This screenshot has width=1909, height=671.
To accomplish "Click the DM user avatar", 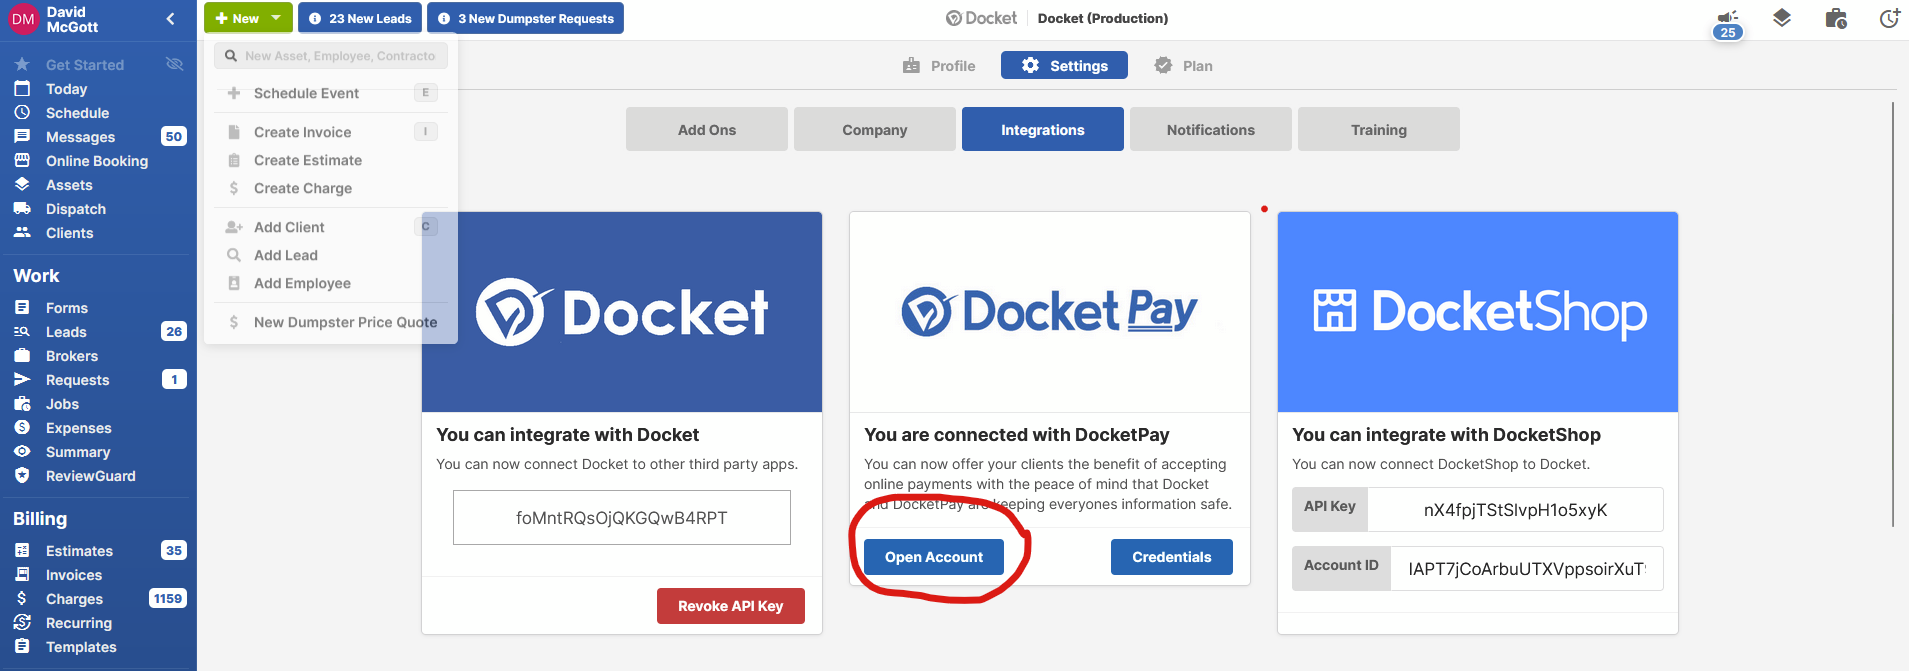I will click(x=23, y=19).
